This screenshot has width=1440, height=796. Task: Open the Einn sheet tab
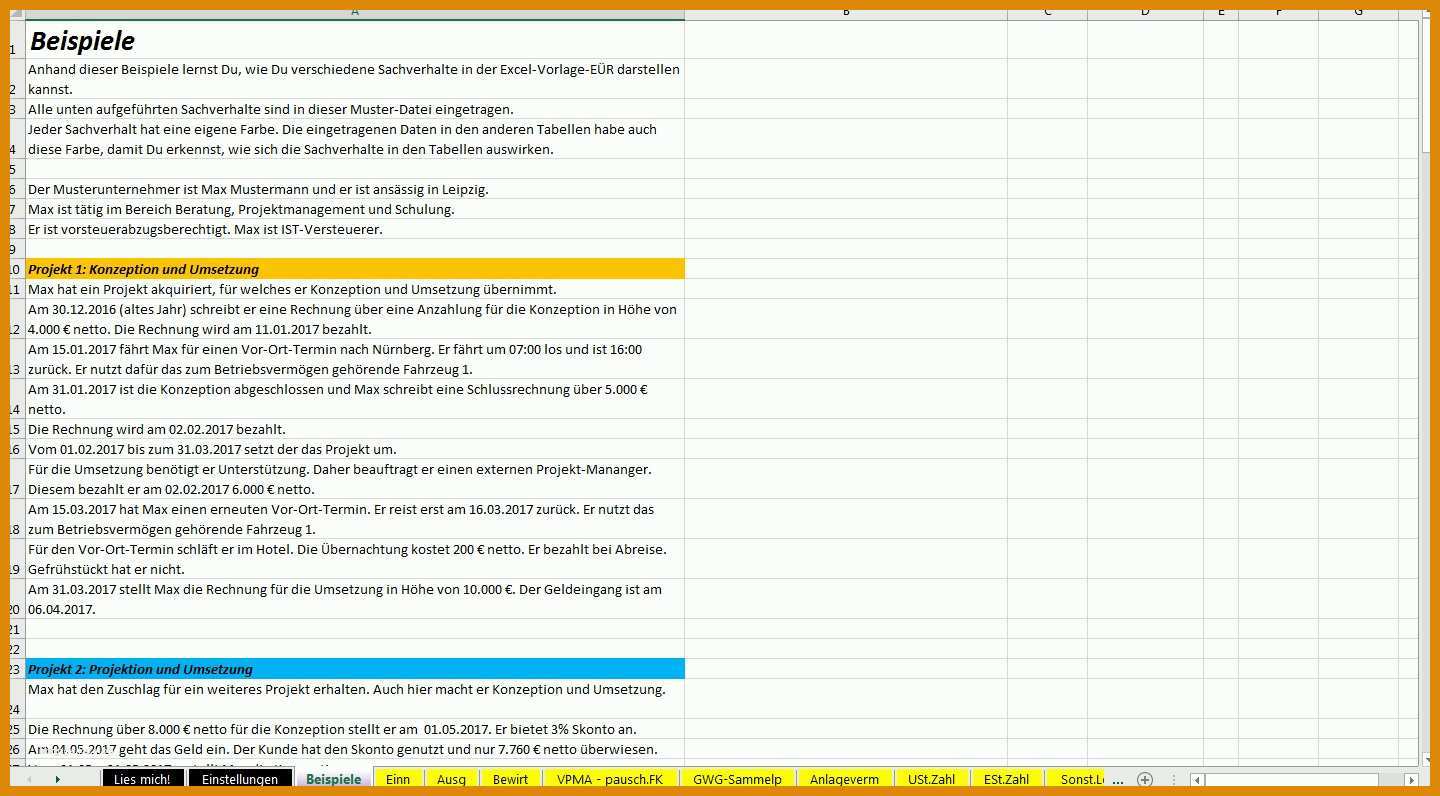(x=398, y=779)
